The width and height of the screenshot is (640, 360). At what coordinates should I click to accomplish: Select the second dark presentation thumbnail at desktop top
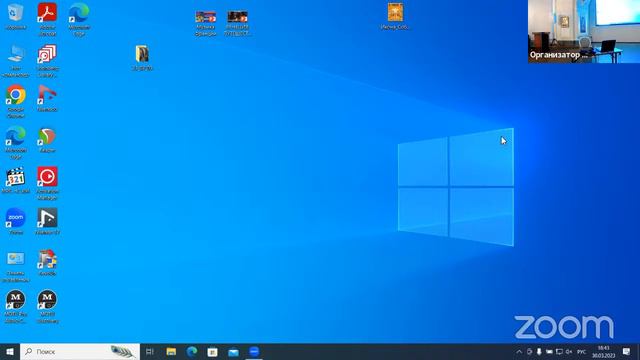click(x=237, y=18)
